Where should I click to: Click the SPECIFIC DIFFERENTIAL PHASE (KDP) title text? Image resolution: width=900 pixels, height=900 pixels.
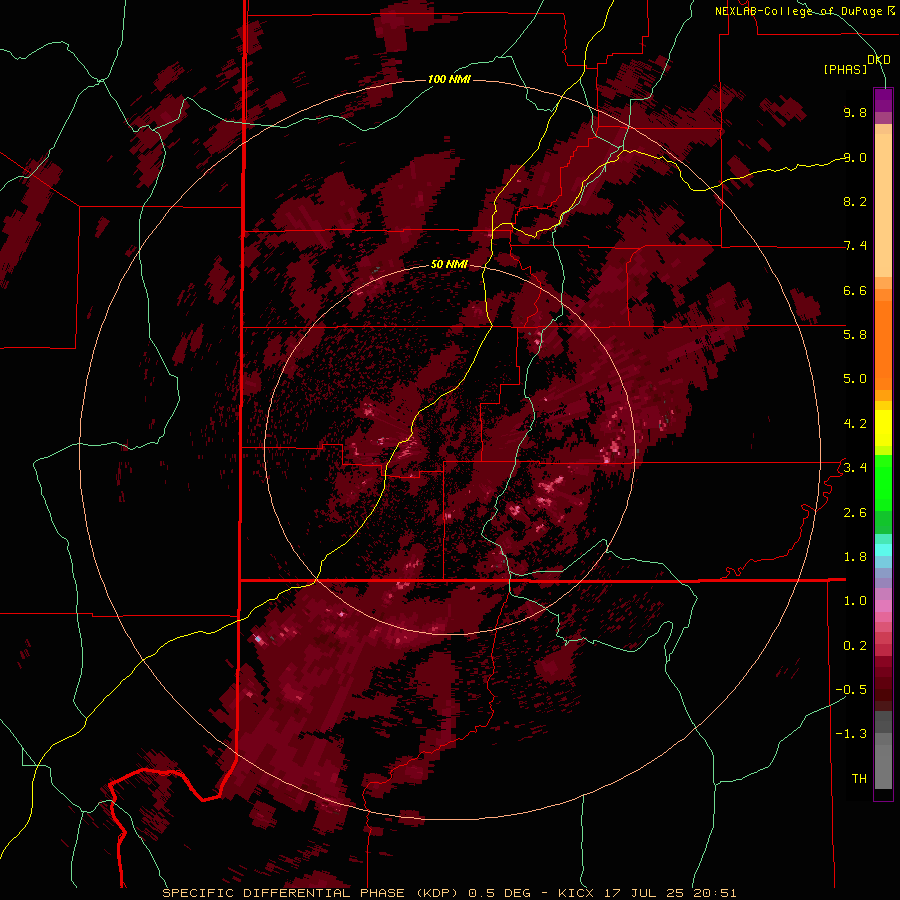click(312, 893)
